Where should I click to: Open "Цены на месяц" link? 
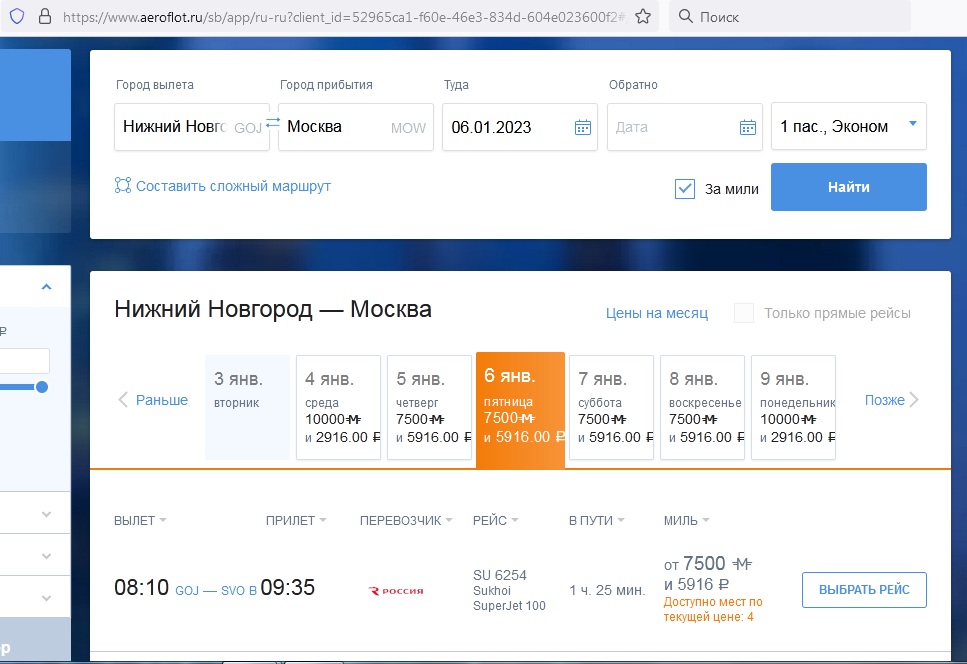tap(656, 313)
